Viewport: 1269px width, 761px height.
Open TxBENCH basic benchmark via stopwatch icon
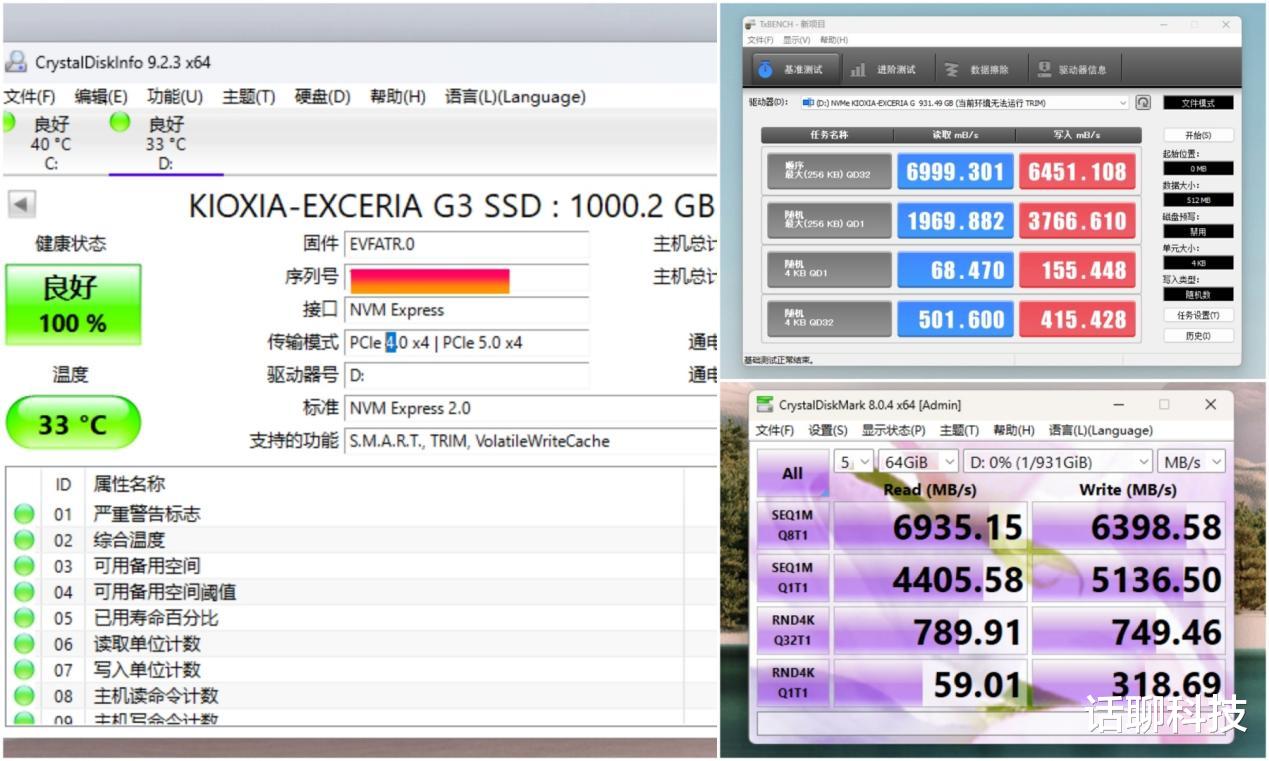tap(765, 69)
